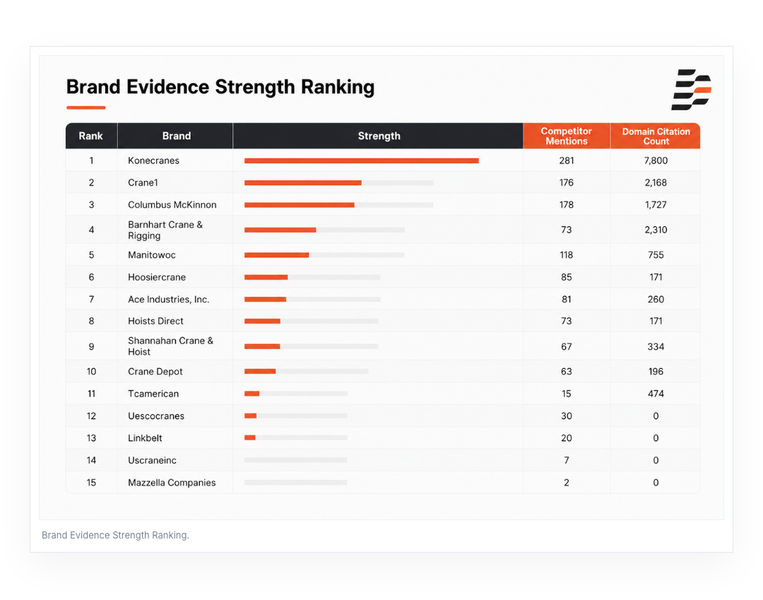Select Ace Industries, Inc. row
The image size is (763, 600).
383,299
